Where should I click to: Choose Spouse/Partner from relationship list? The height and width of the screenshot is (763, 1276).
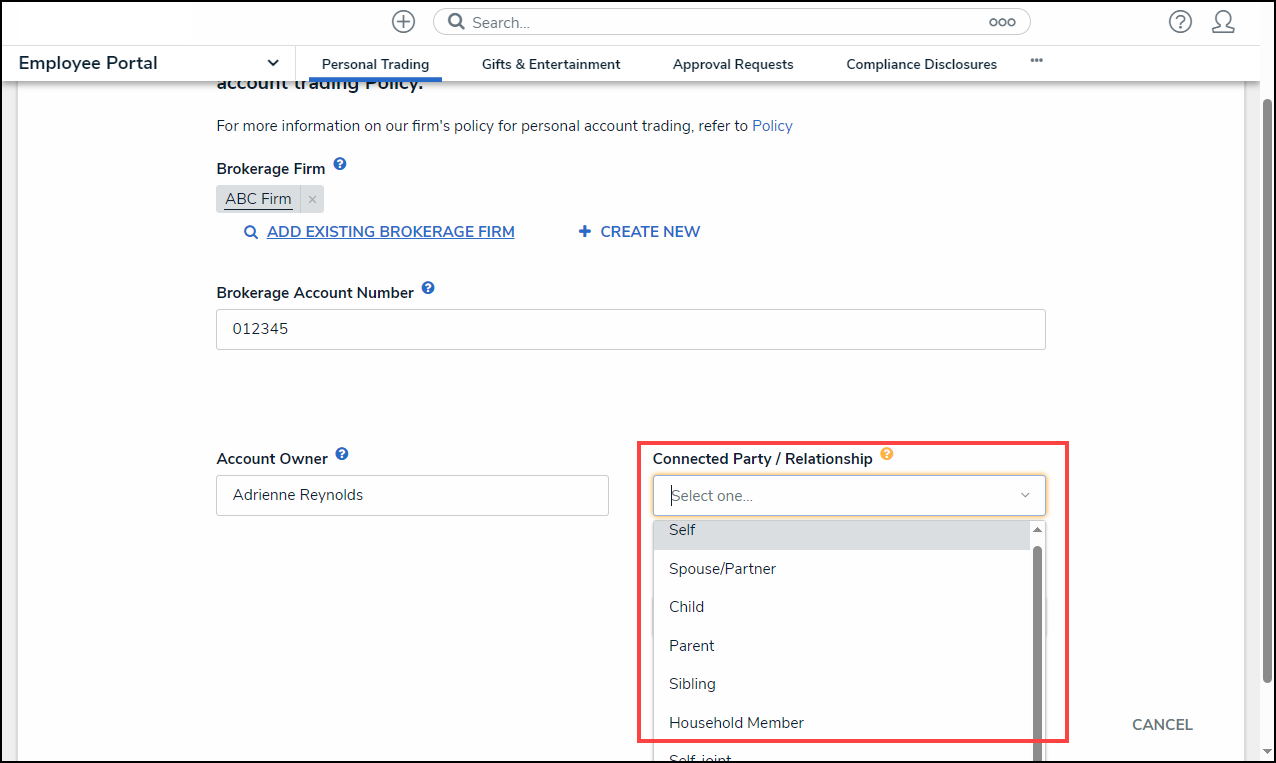(722, 568)
